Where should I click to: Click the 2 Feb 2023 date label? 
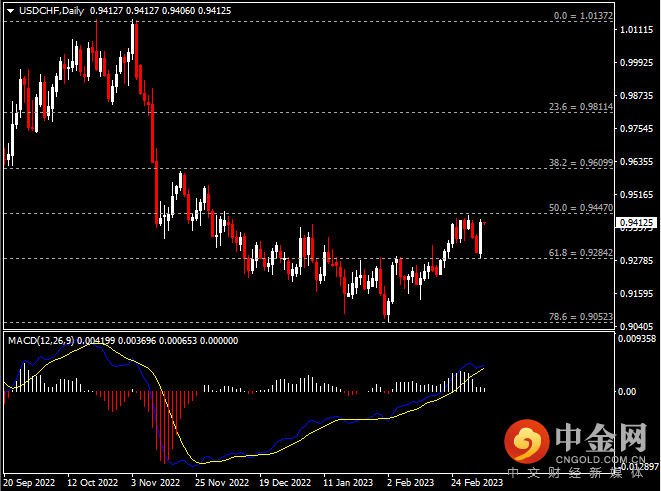click(411, 483)
